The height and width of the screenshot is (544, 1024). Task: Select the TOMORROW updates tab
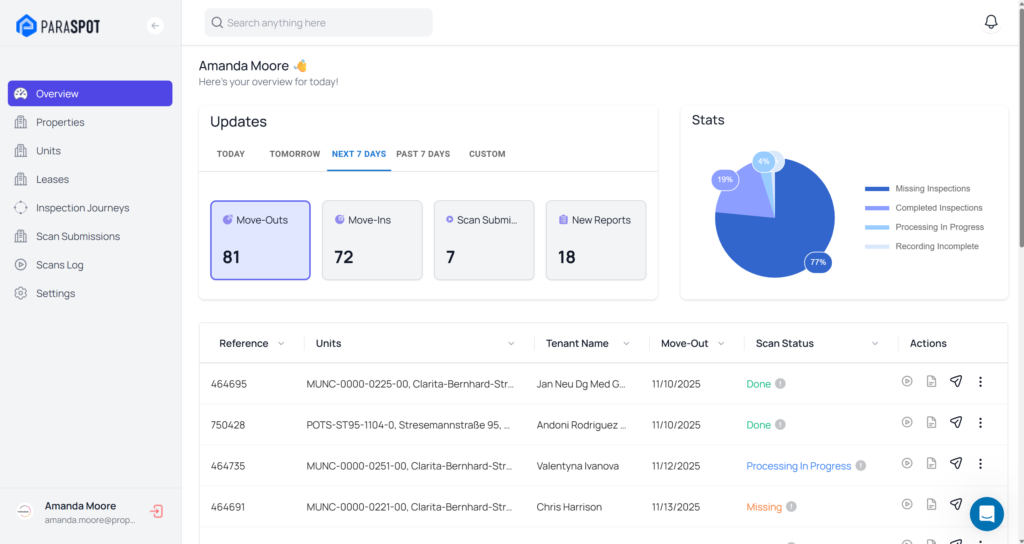[x=294, y=154]
